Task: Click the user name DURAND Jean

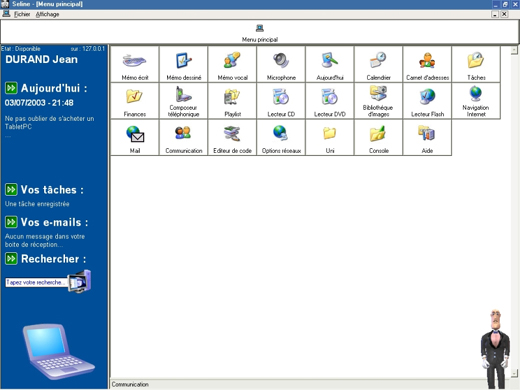Action: [x=41, y=59]
